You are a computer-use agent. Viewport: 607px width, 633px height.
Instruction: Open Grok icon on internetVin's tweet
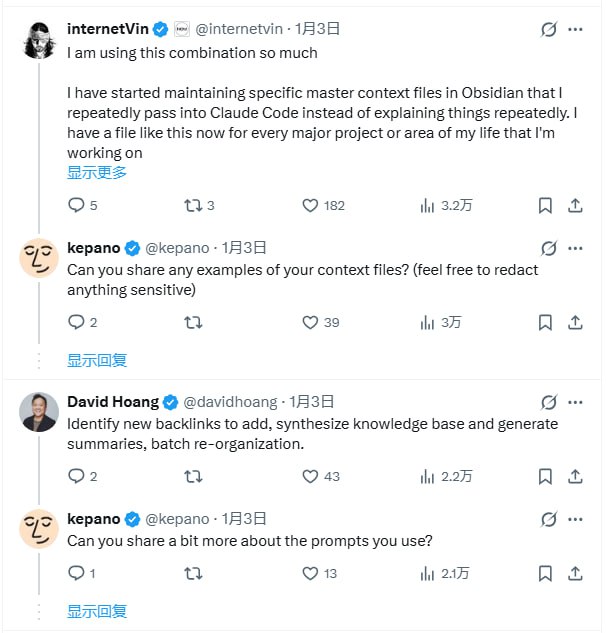(548, 29)
